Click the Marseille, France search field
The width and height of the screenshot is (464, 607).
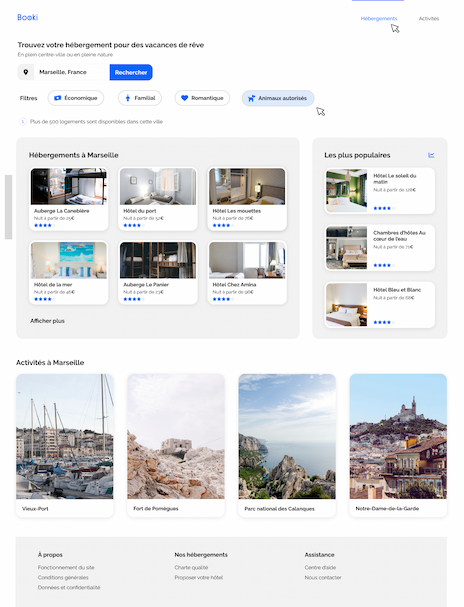click(72, 72)
